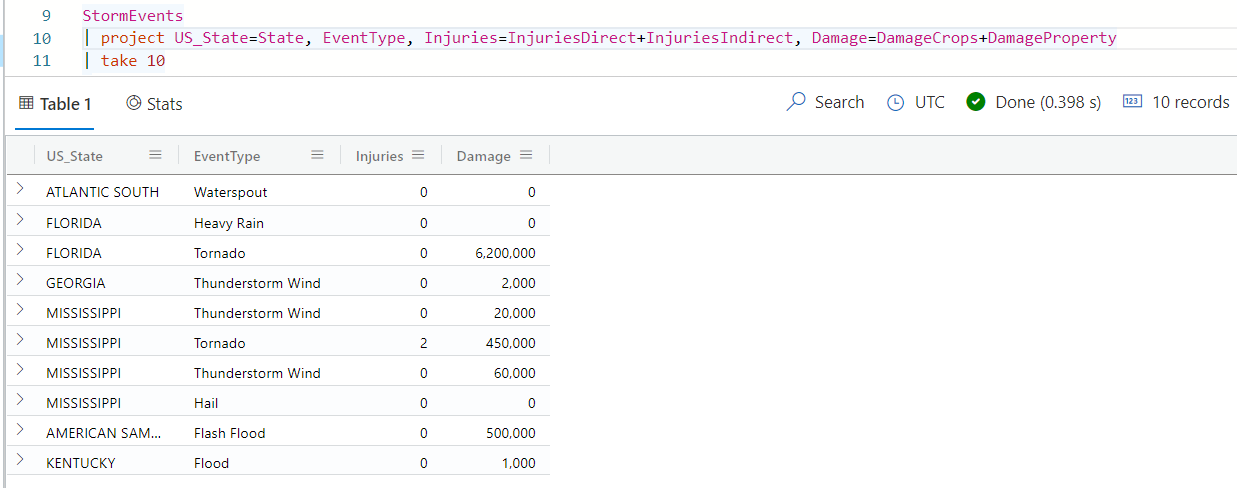Expand the AMERICAN SAM... Flash Flood row
This screenshot has height=488, width=1237.
tap(20, 431)
